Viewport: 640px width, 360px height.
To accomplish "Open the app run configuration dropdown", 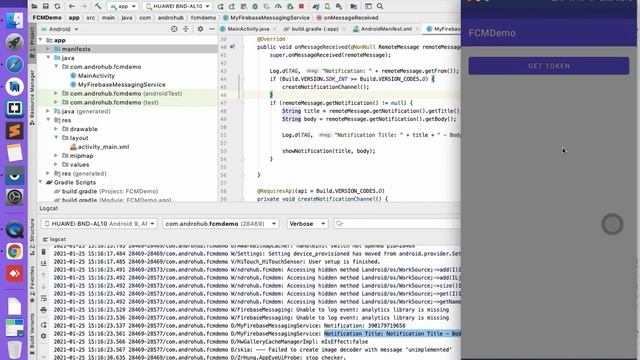I will (x=122, y=7).
